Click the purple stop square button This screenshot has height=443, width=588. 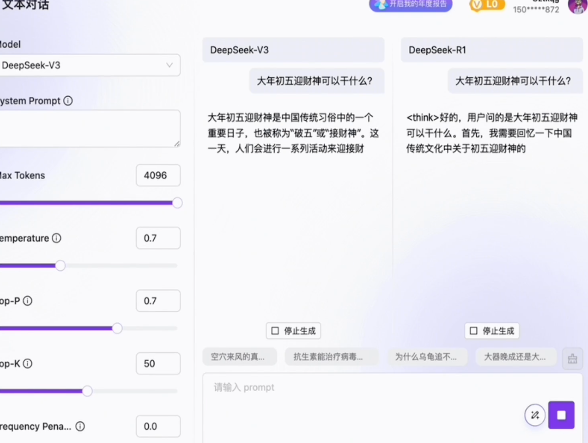click(x=561, y=415)
